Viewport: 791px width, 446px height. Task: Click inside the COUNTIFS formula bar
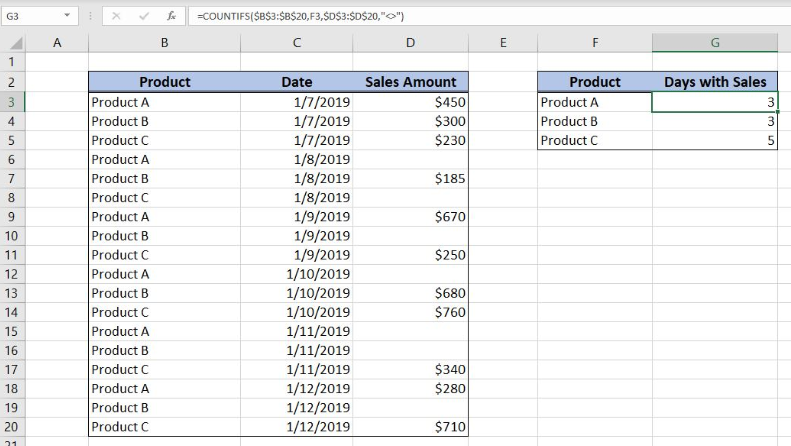tap(489, 16)
